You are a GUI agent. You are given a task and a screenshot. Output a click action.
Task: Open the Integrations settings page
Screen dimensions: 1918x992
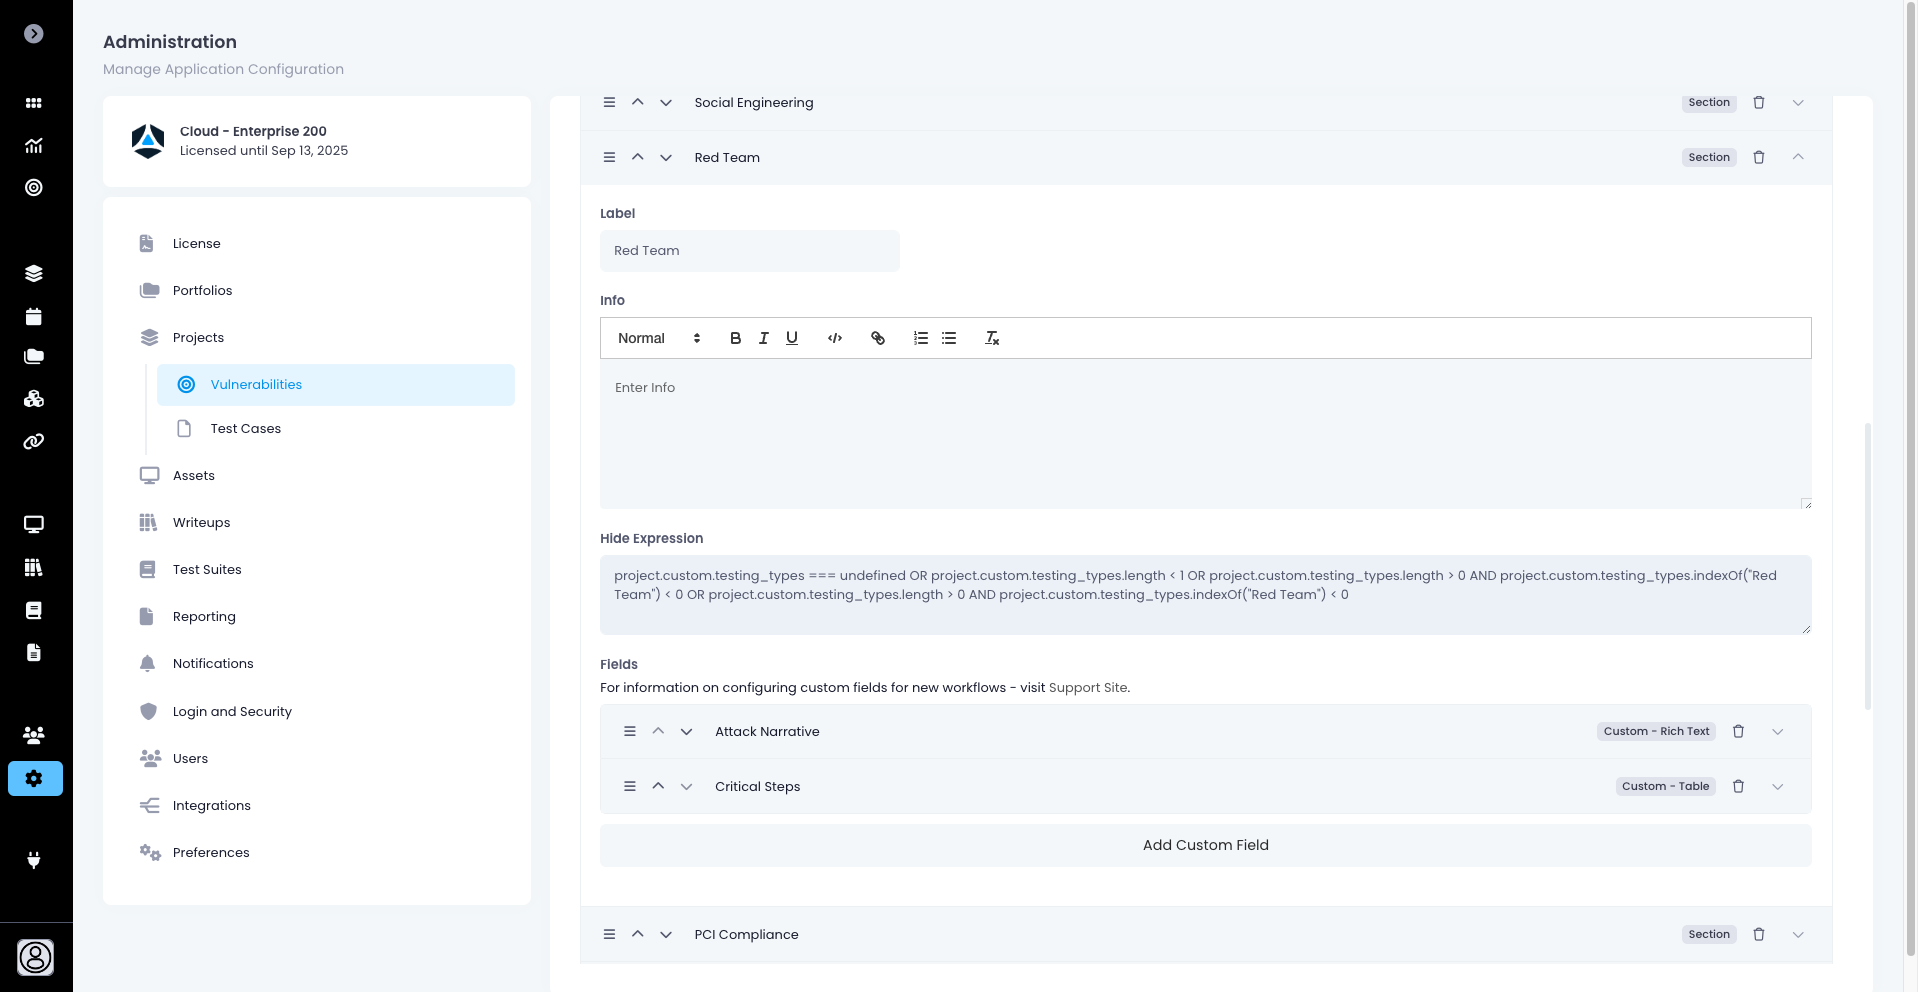point(211,805)
